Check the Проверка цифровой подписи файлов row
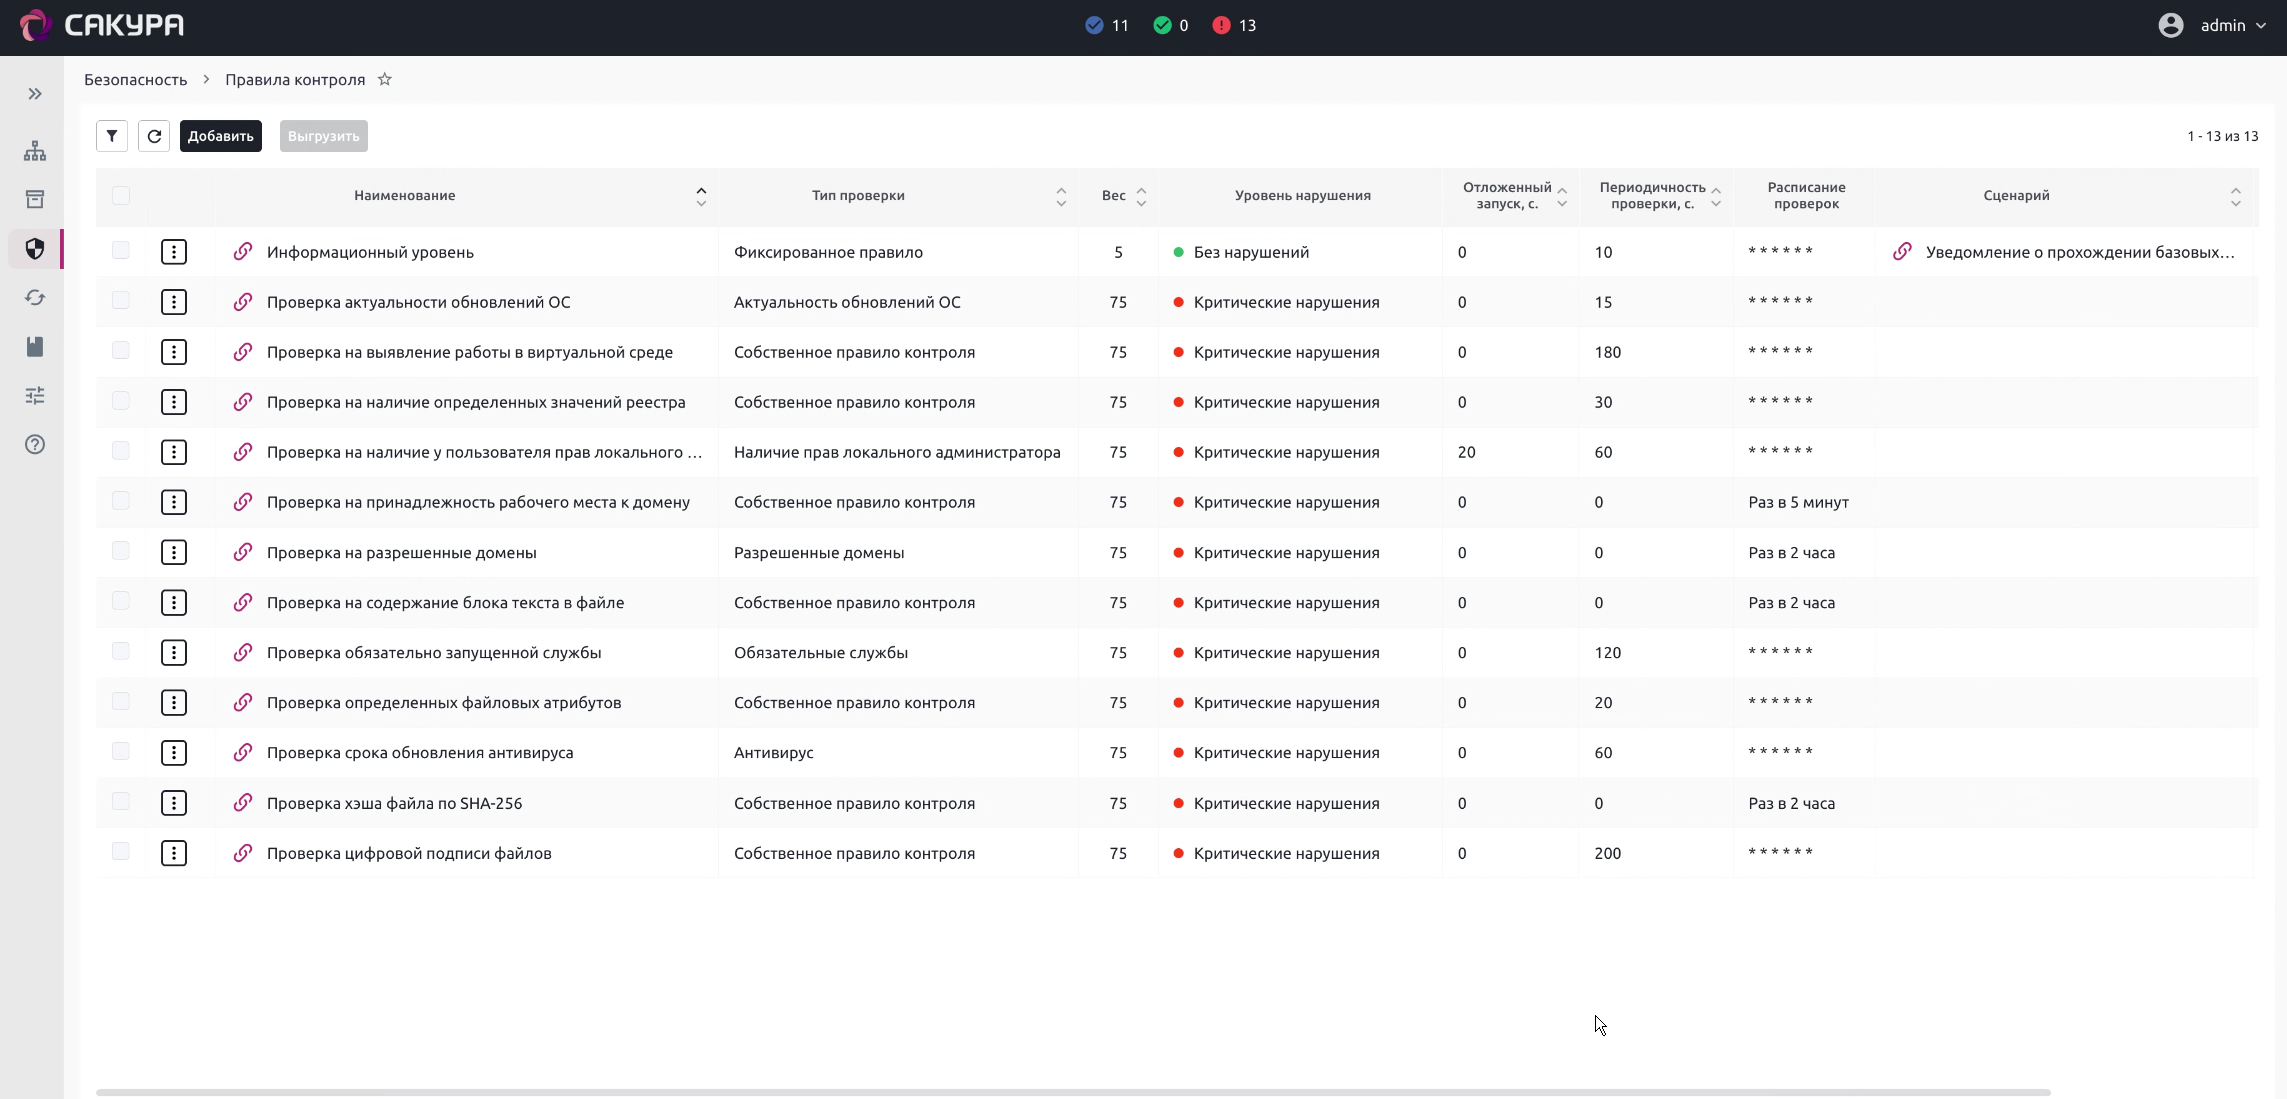 click(x=121, y=851)
